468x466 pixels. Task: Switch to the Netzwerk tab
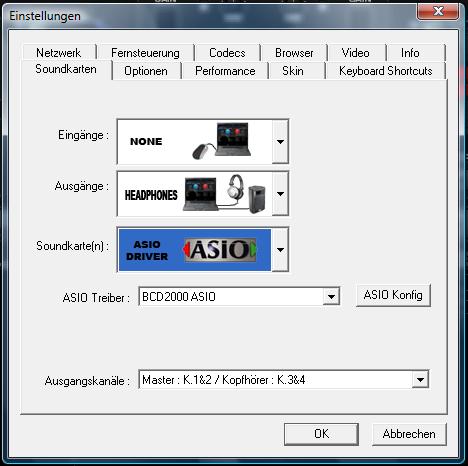tap(59, 53)
